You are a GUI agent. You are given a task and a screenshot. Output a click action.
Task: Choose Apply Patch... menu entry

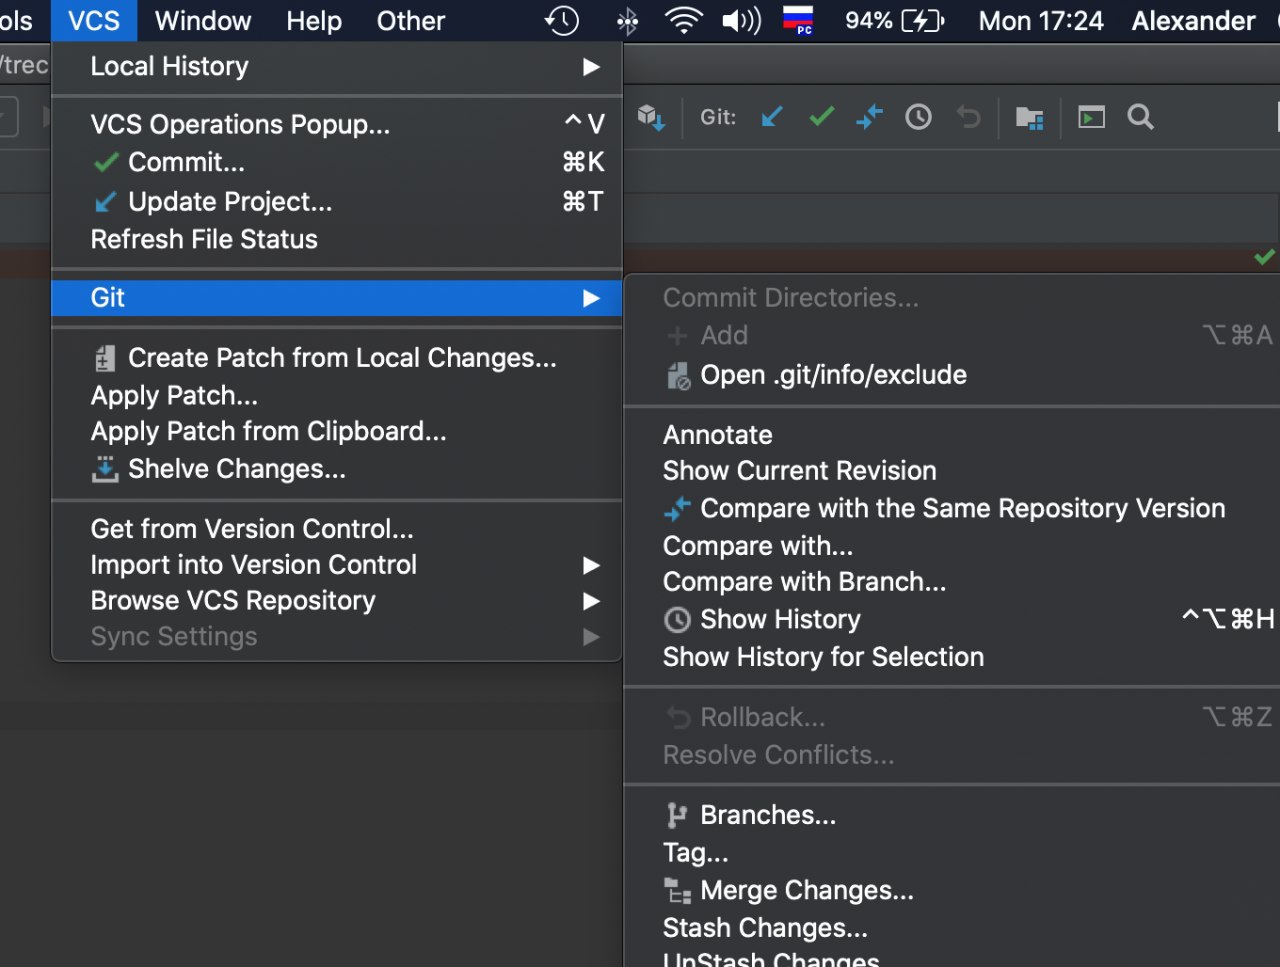point(337,395)
